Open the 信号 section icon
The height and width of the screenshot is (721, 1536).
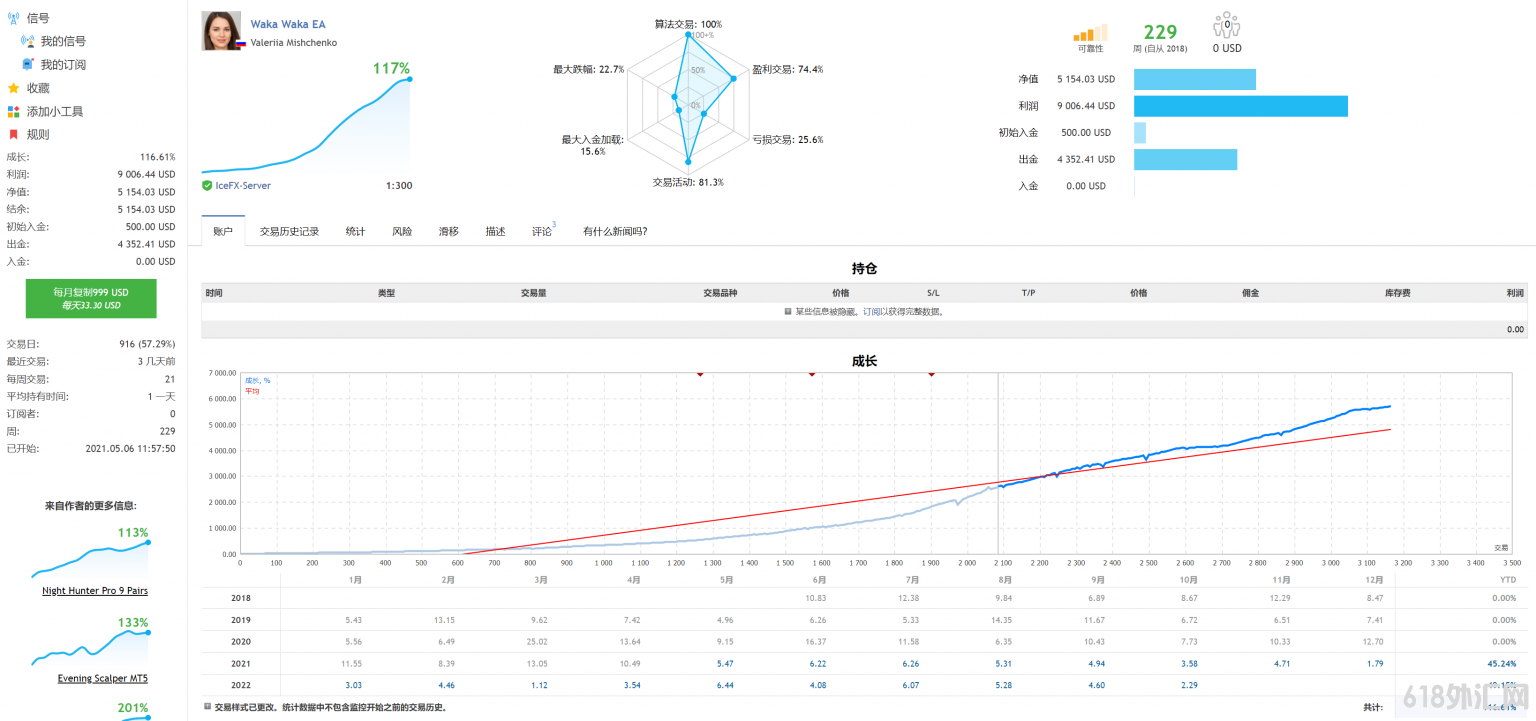click(13, 18)
